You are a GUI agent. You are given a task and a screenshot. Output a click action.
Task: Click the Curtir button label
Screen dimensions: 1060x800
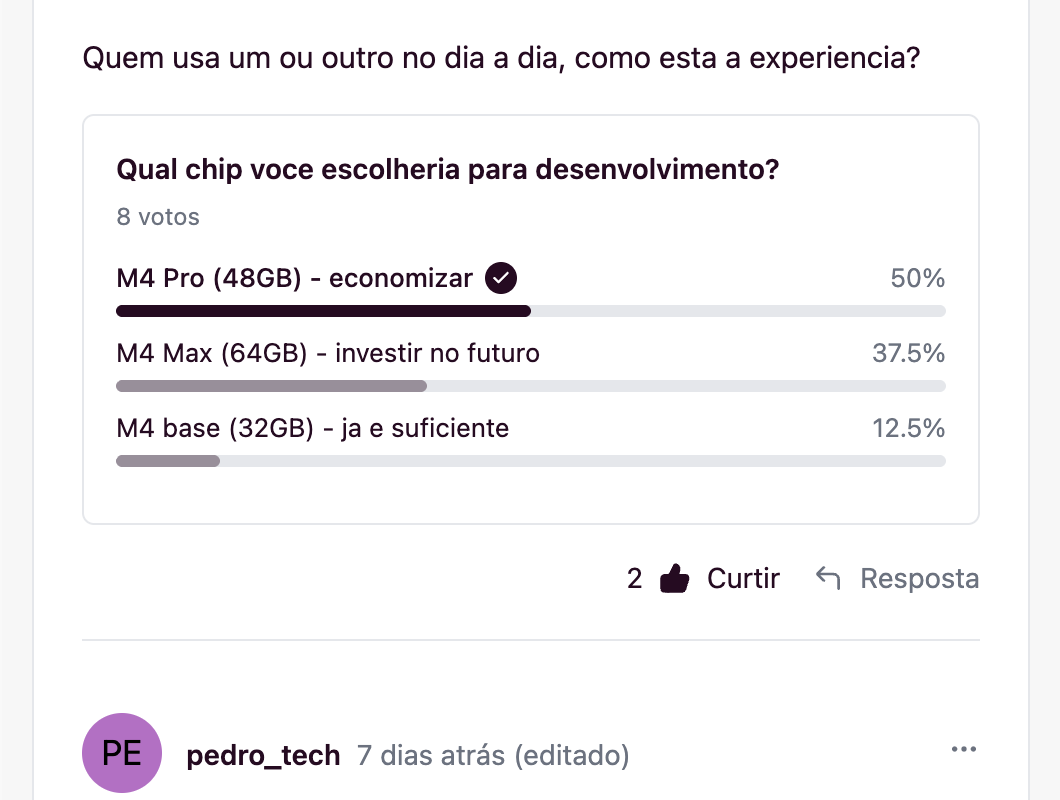(x=743, y=578)
